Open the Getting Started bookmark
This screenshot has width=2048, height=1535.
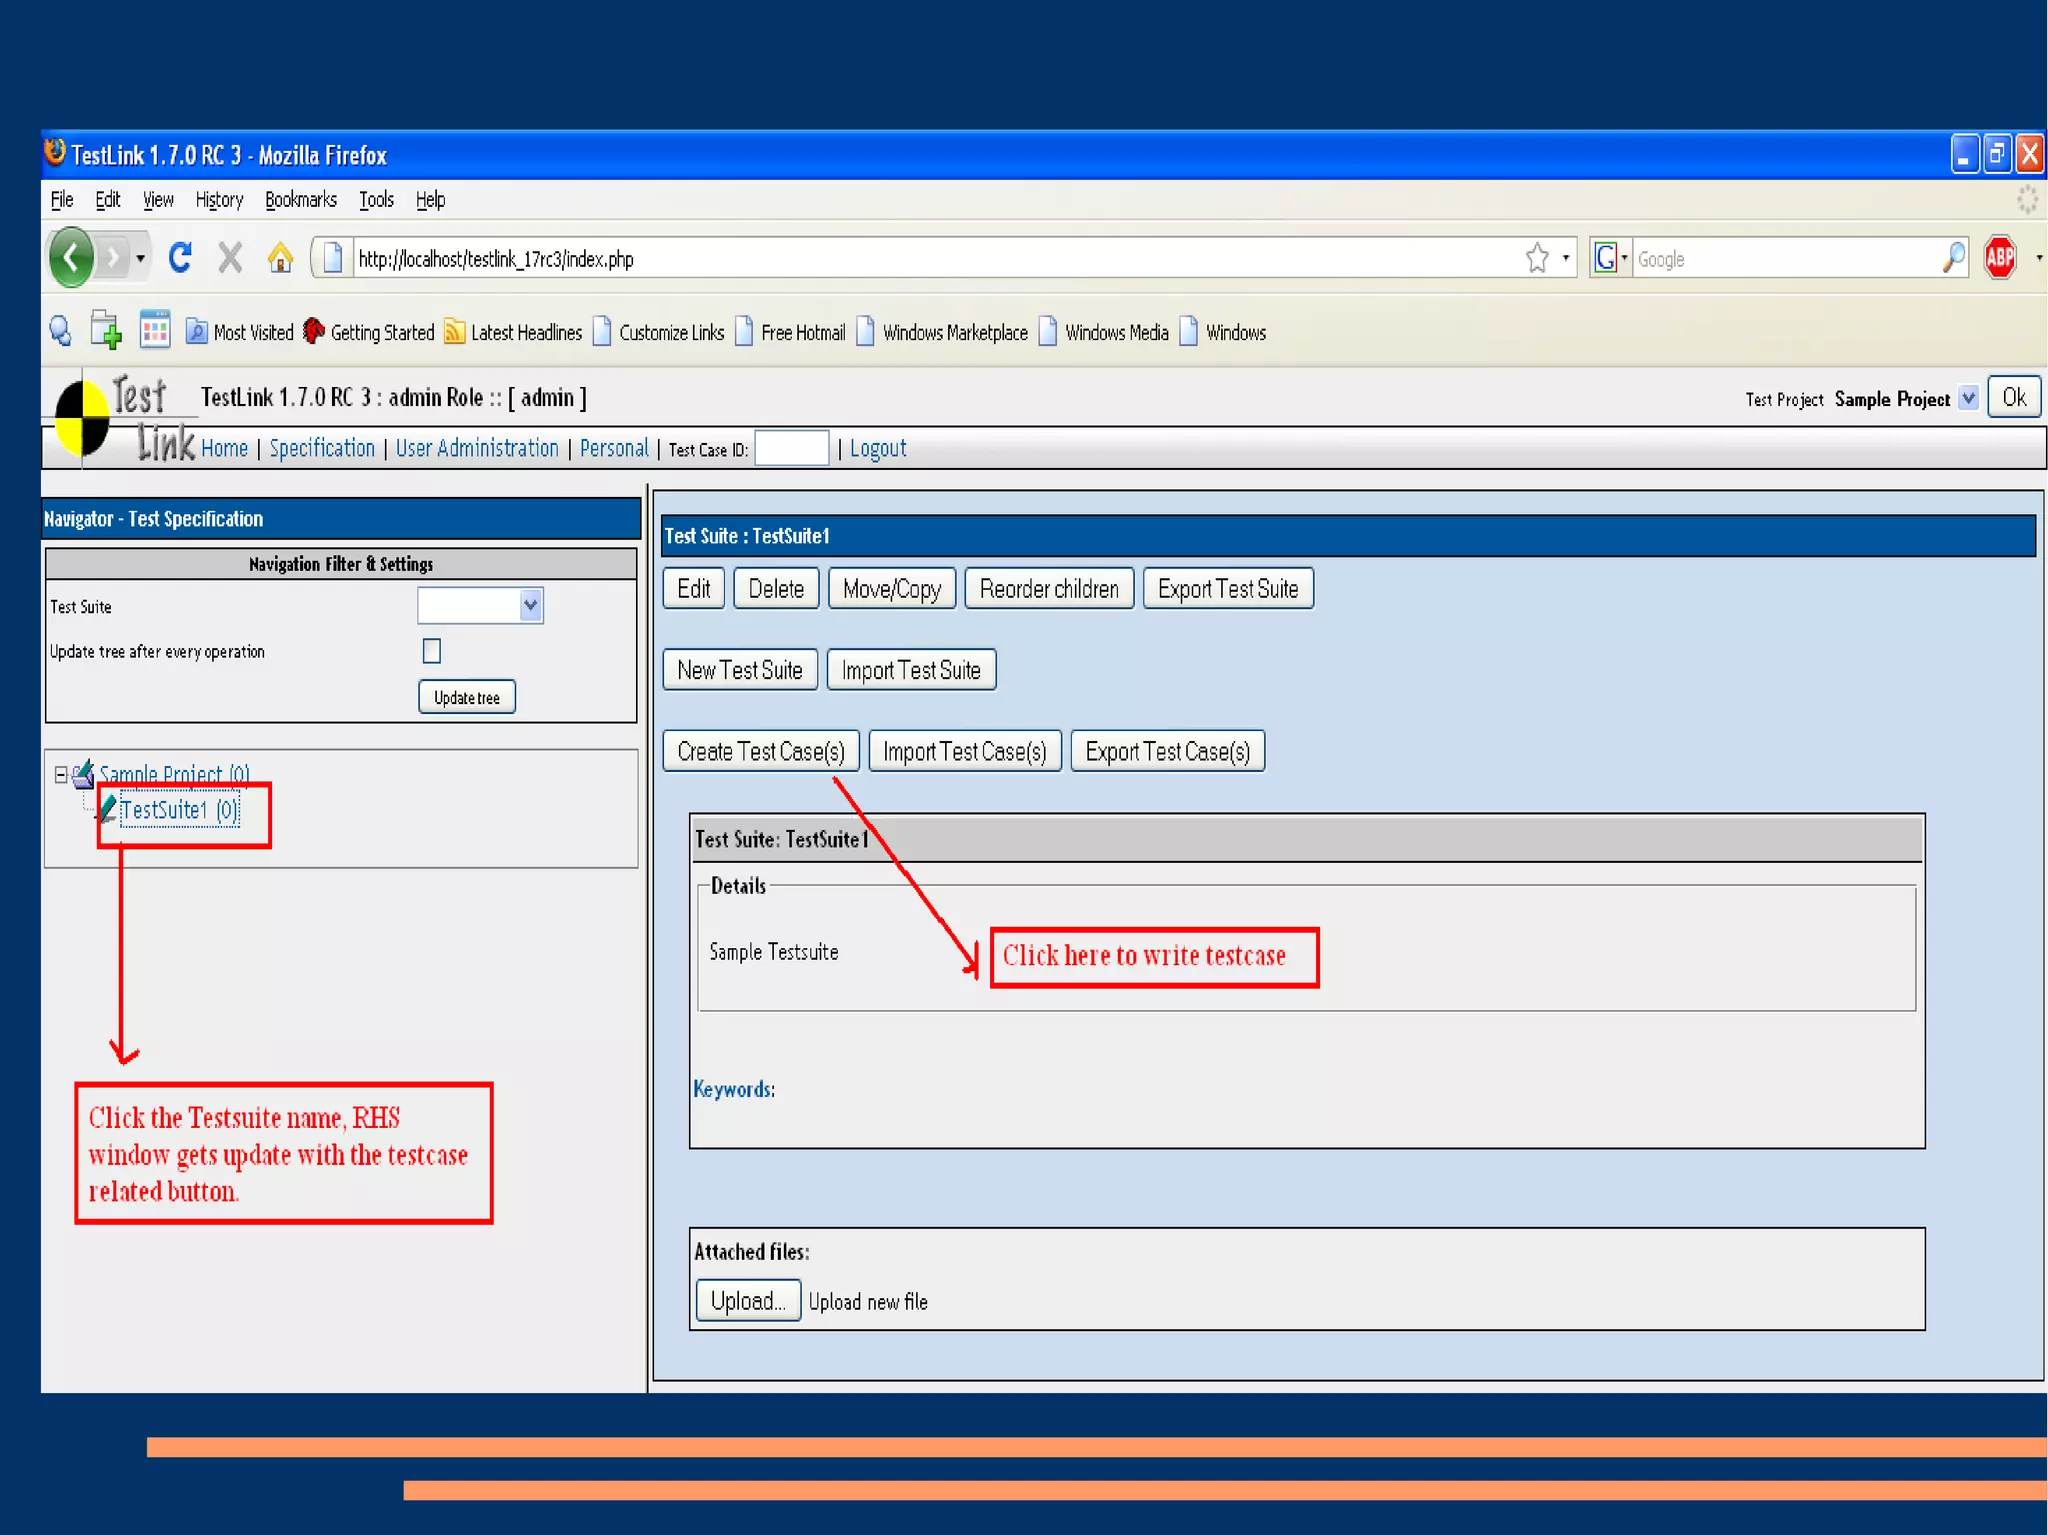tap(369, 332)
